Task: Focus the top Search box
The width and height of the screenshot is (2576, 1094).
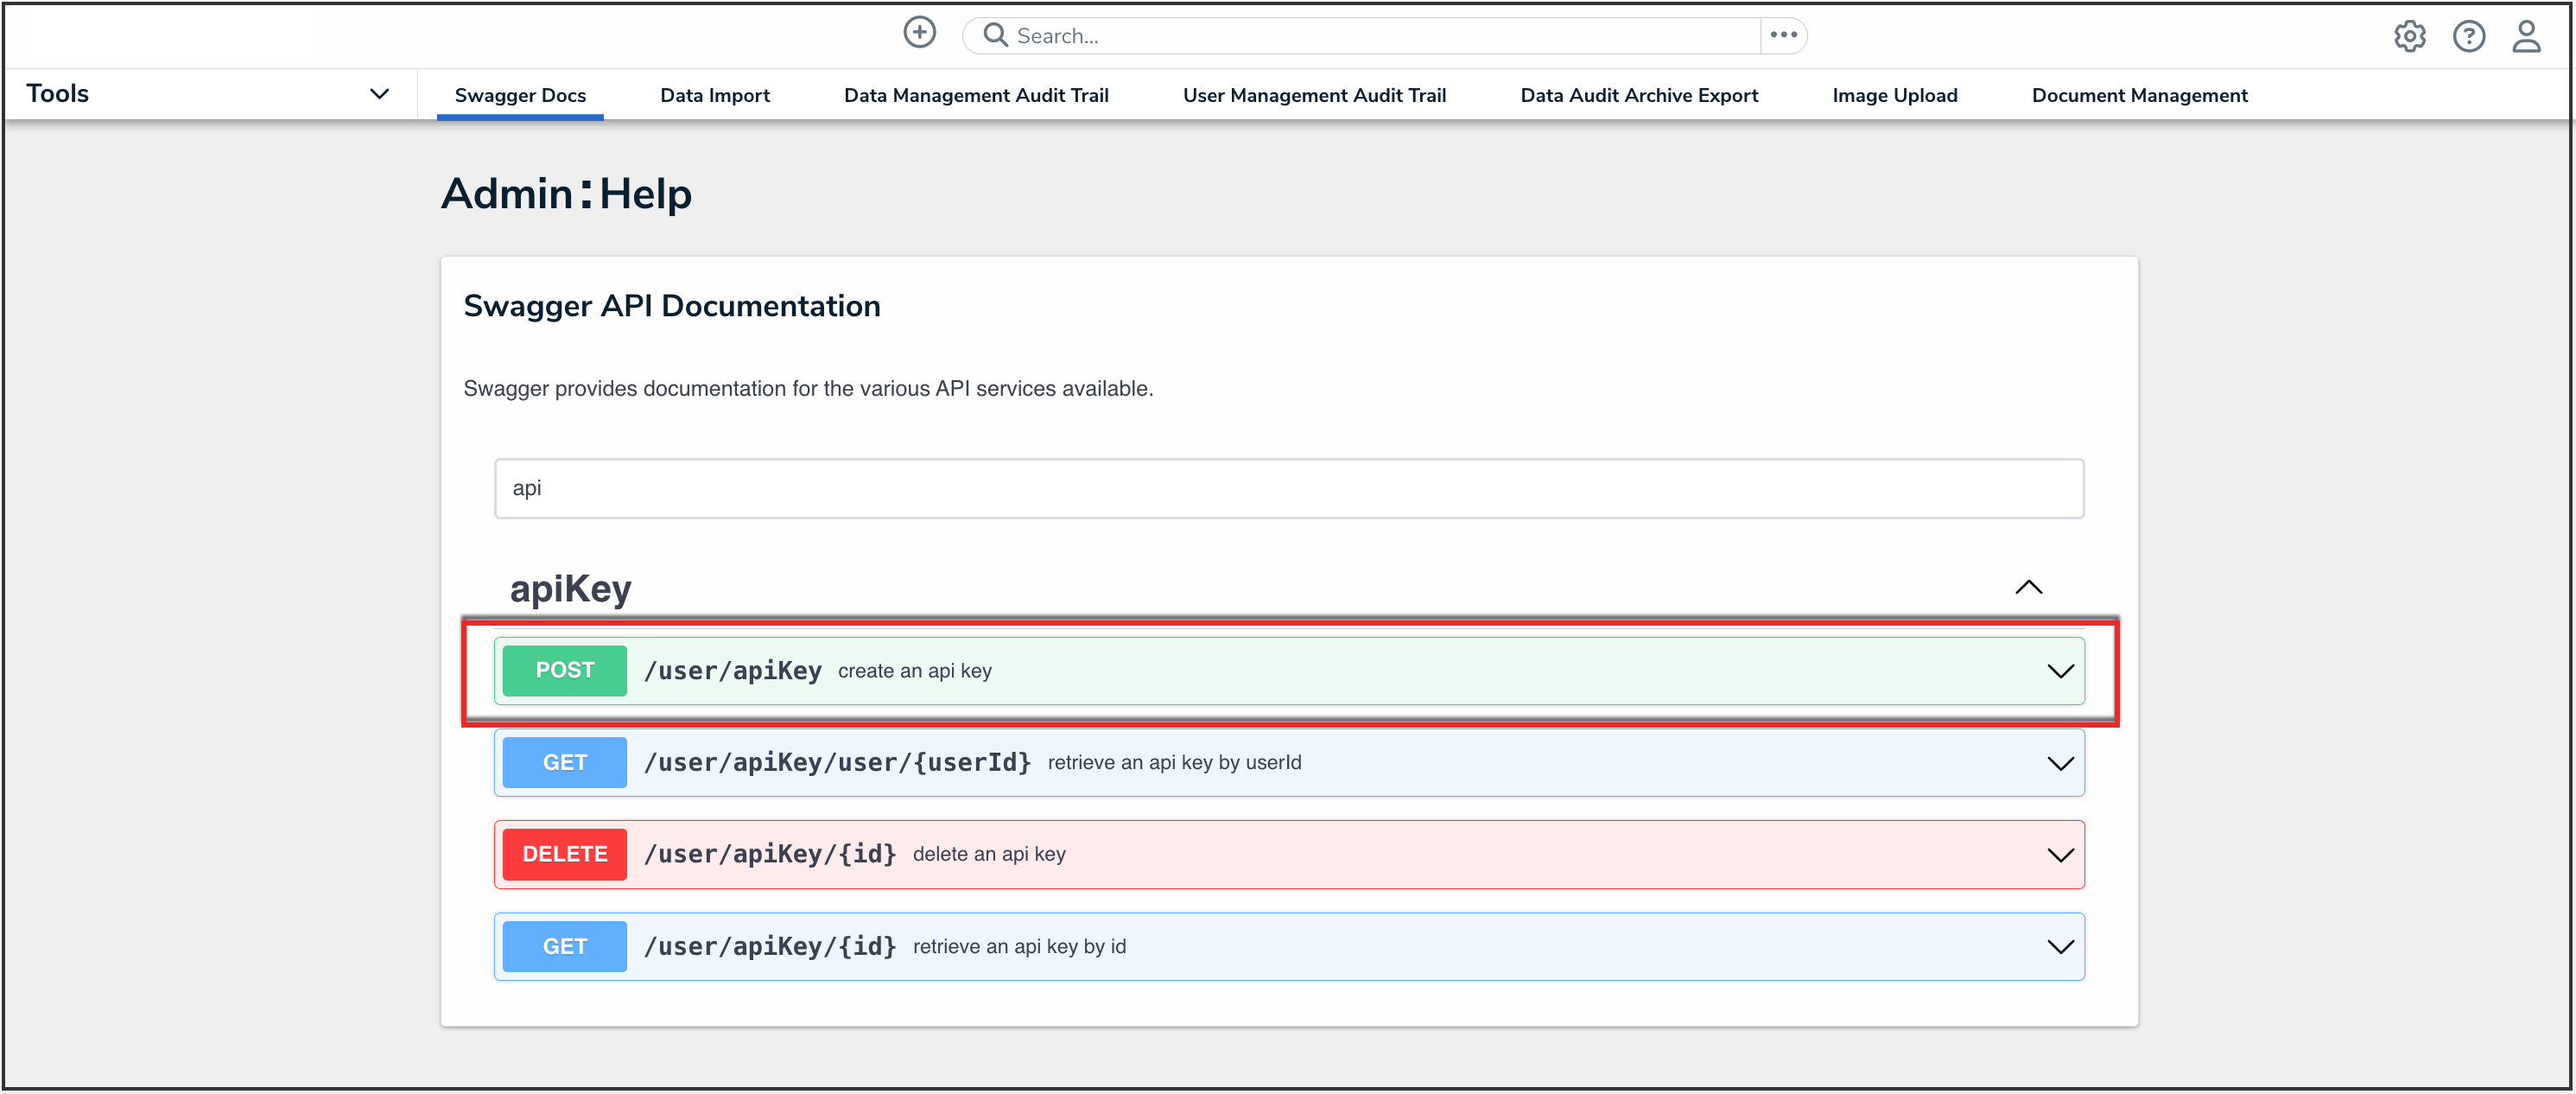Action: click(1380, 36)
